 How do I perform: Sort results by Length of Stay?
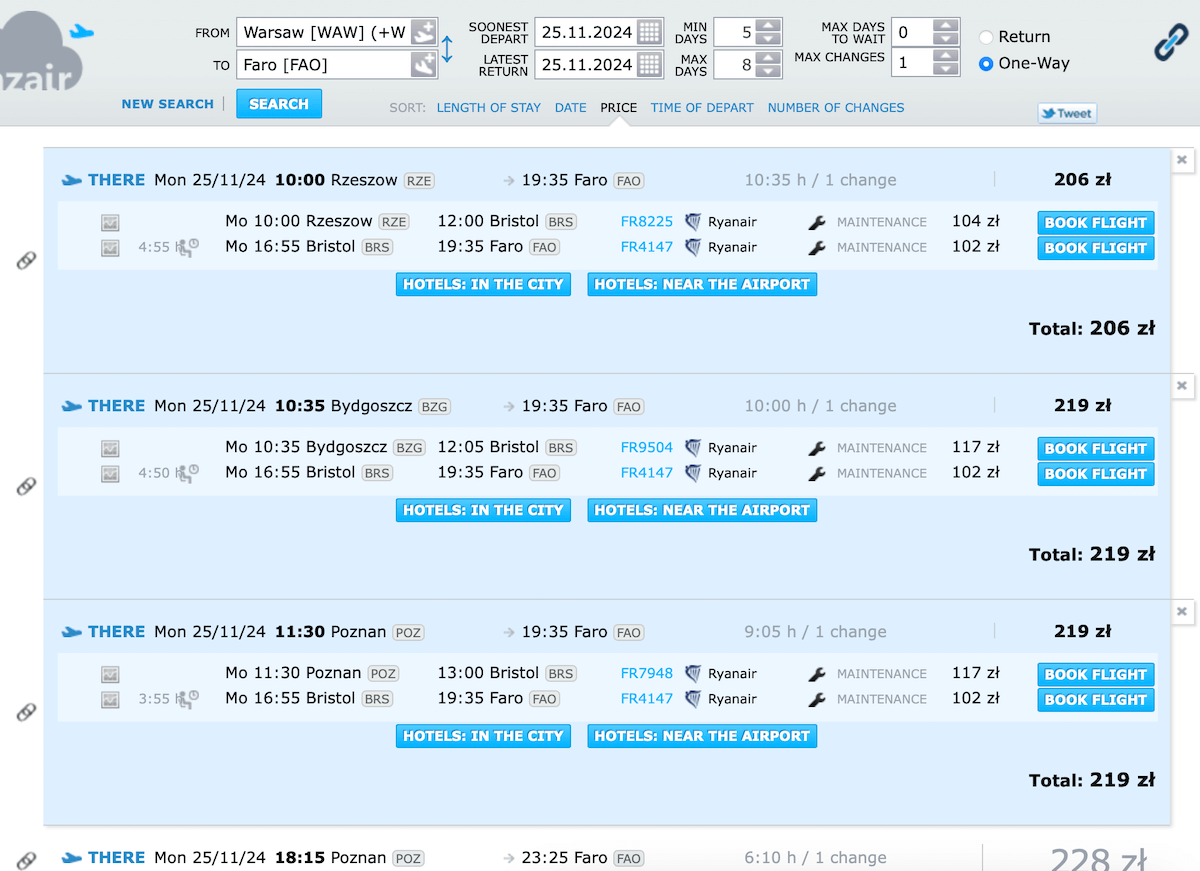tap(488, 108)
